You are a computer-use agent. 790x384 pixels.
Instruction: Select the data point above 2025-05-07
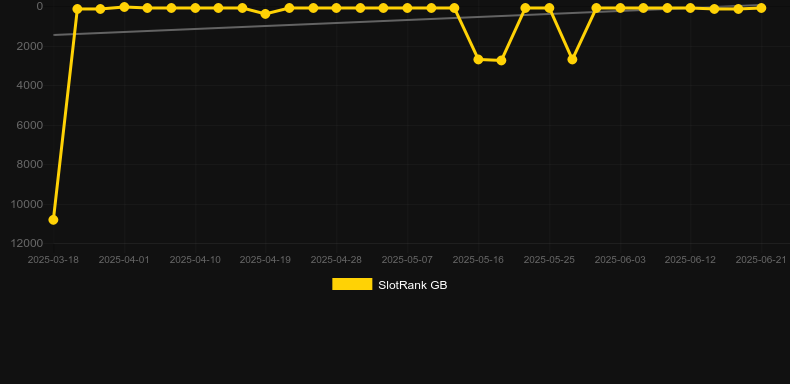pos(407,8)
